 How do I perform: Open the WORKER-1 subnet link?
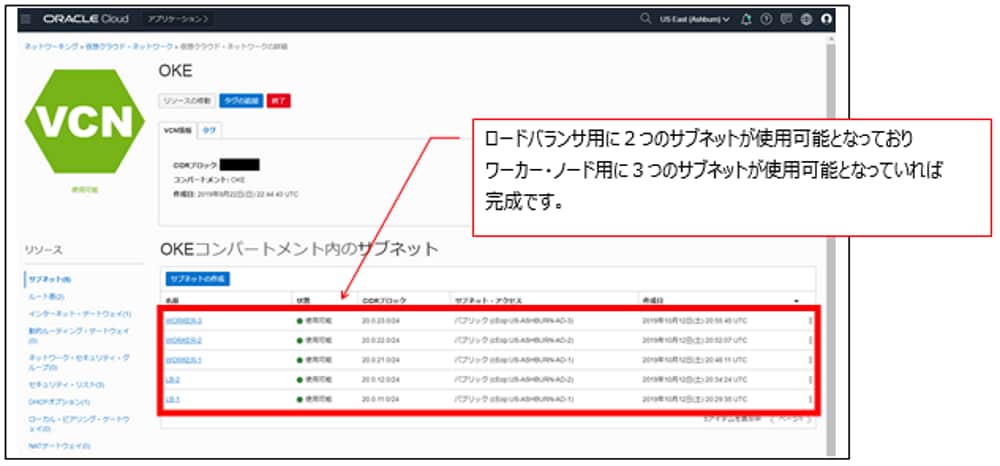tap(184, 360)
